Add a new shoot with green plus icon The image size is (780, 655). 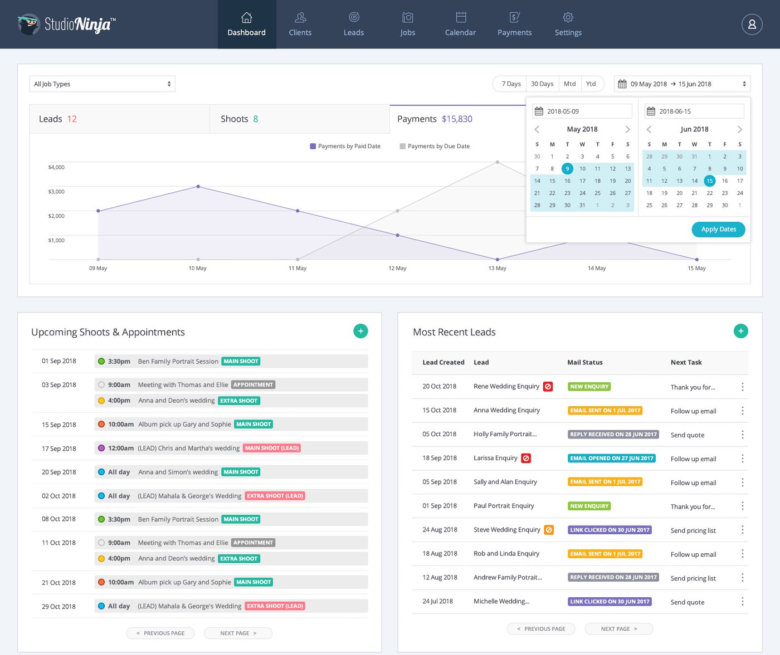[x=360, y=331]
